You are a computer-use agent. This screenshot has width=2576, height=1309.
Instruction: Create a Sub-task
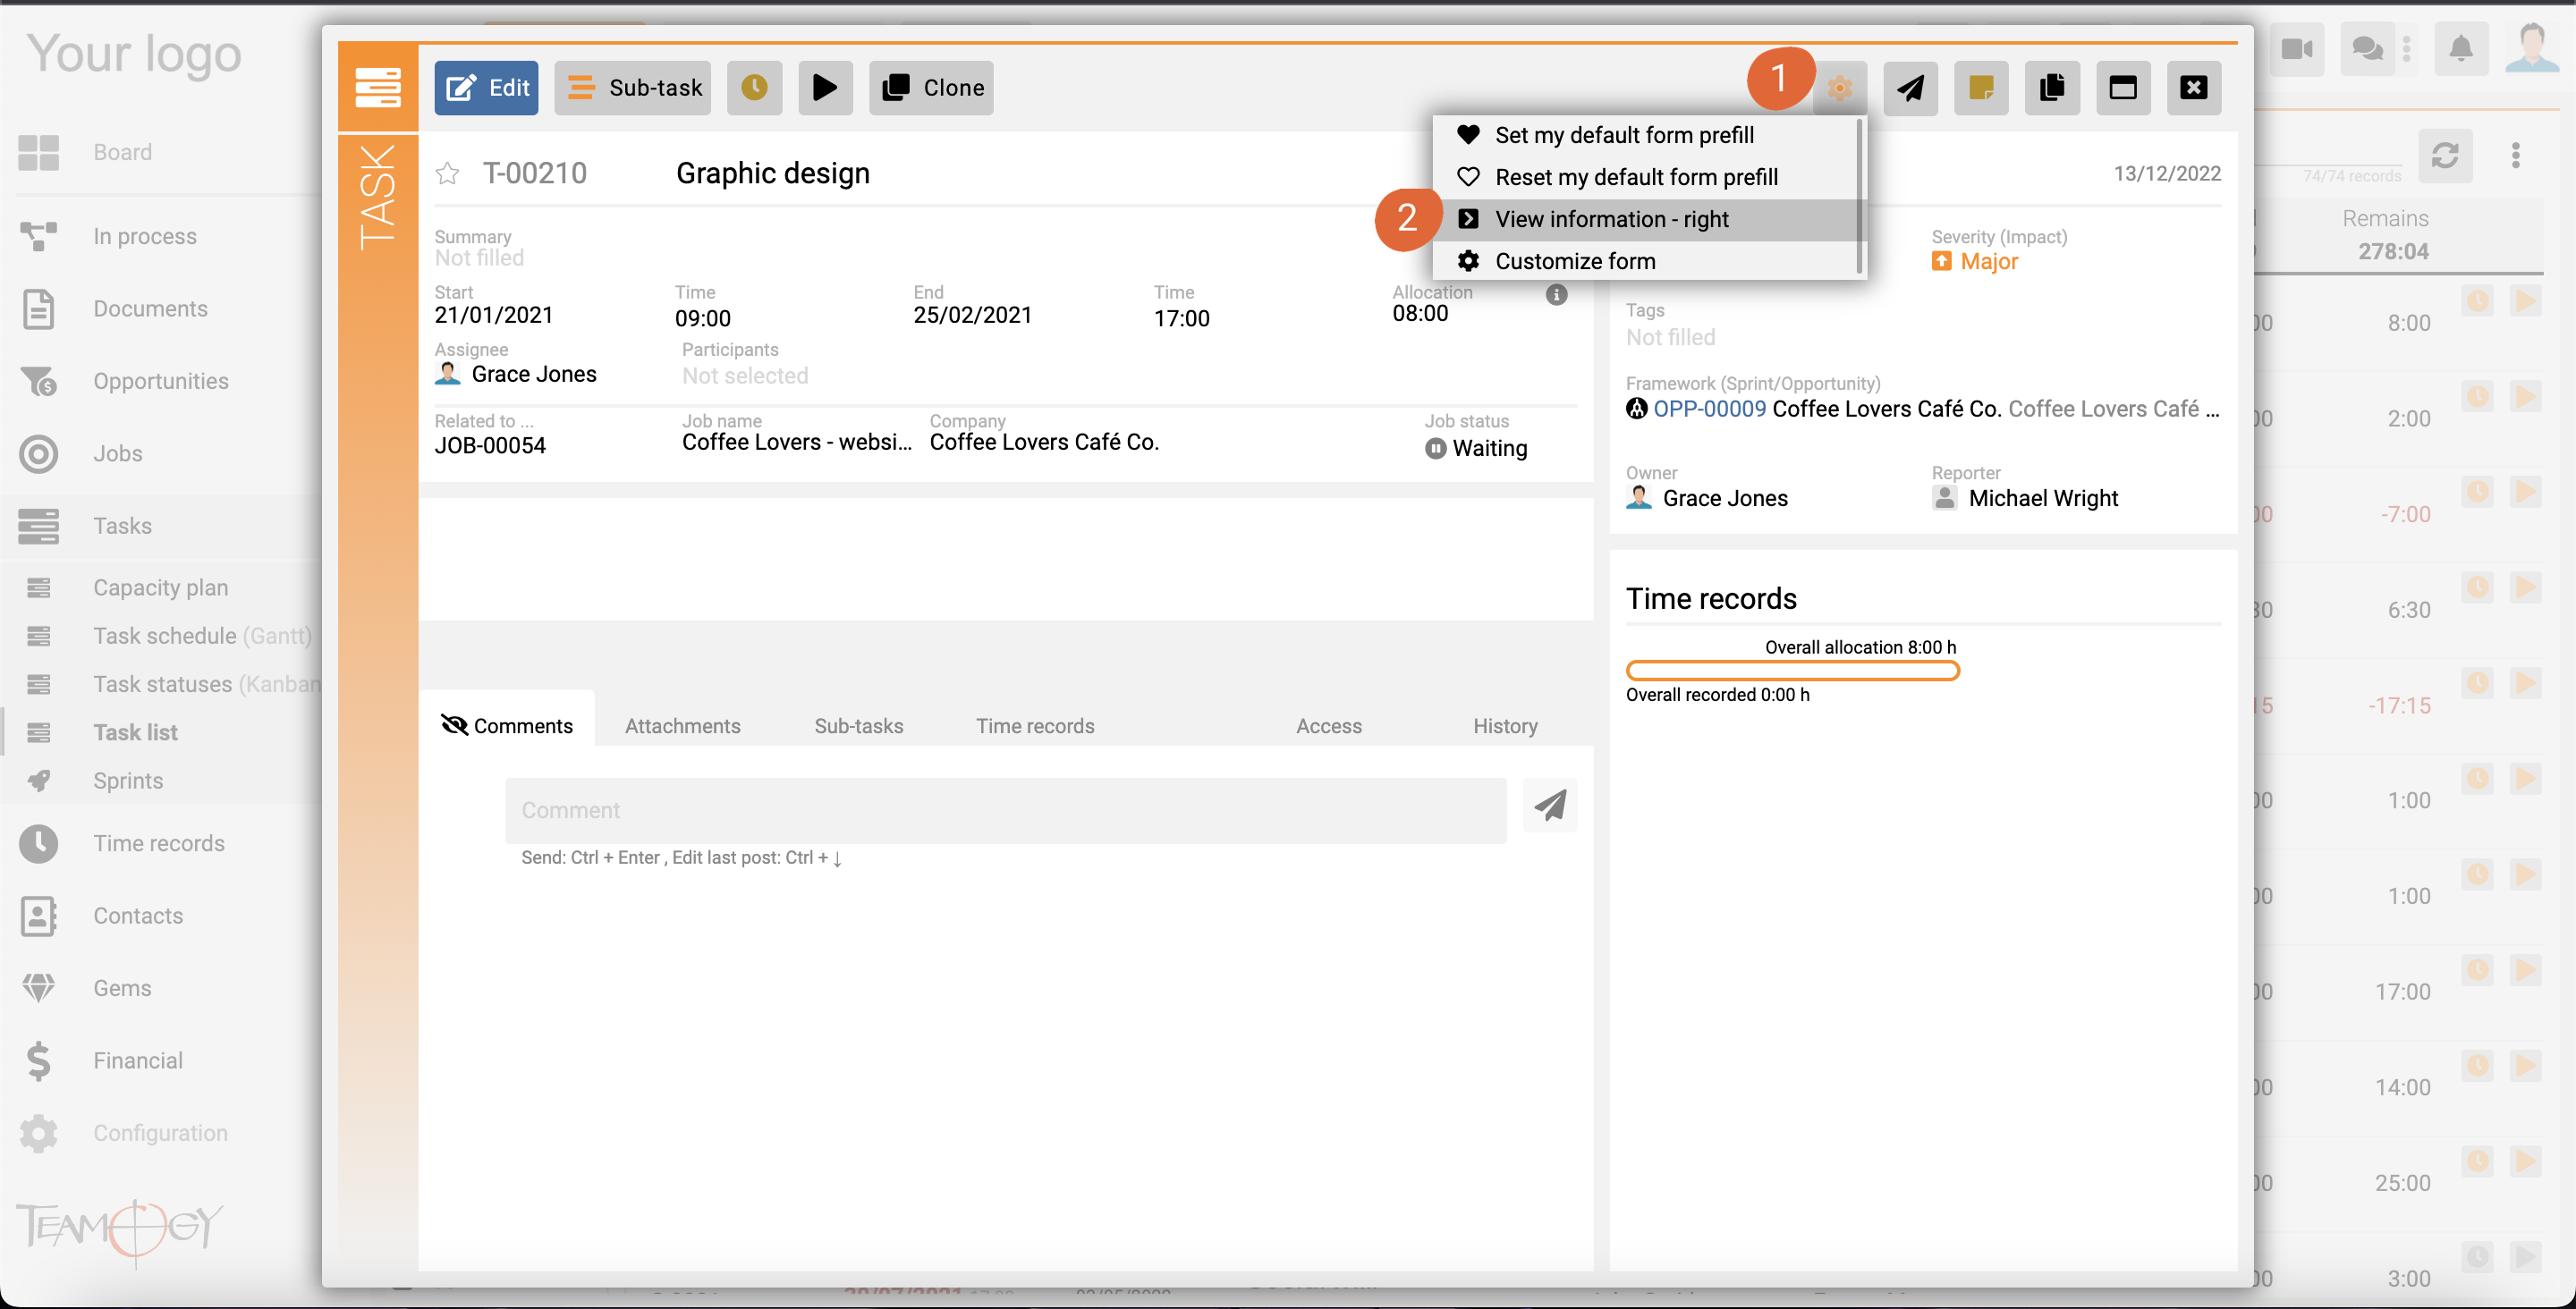pyautogui.click(x=633, y=88)
